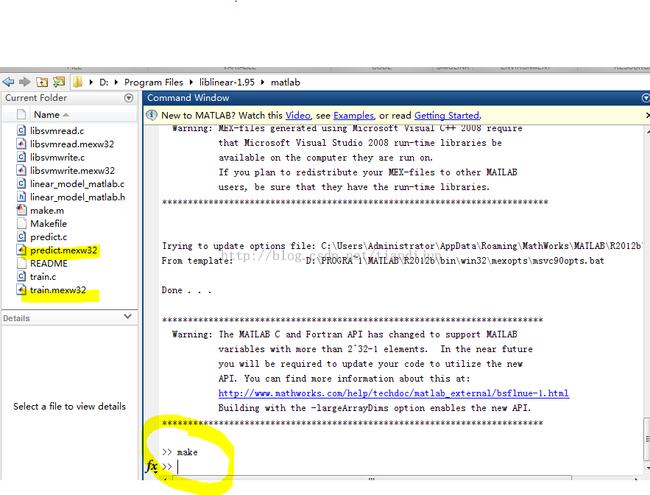The image size is (650, 495).
Task: Open Command Window actions menu button
Action: 645,98
